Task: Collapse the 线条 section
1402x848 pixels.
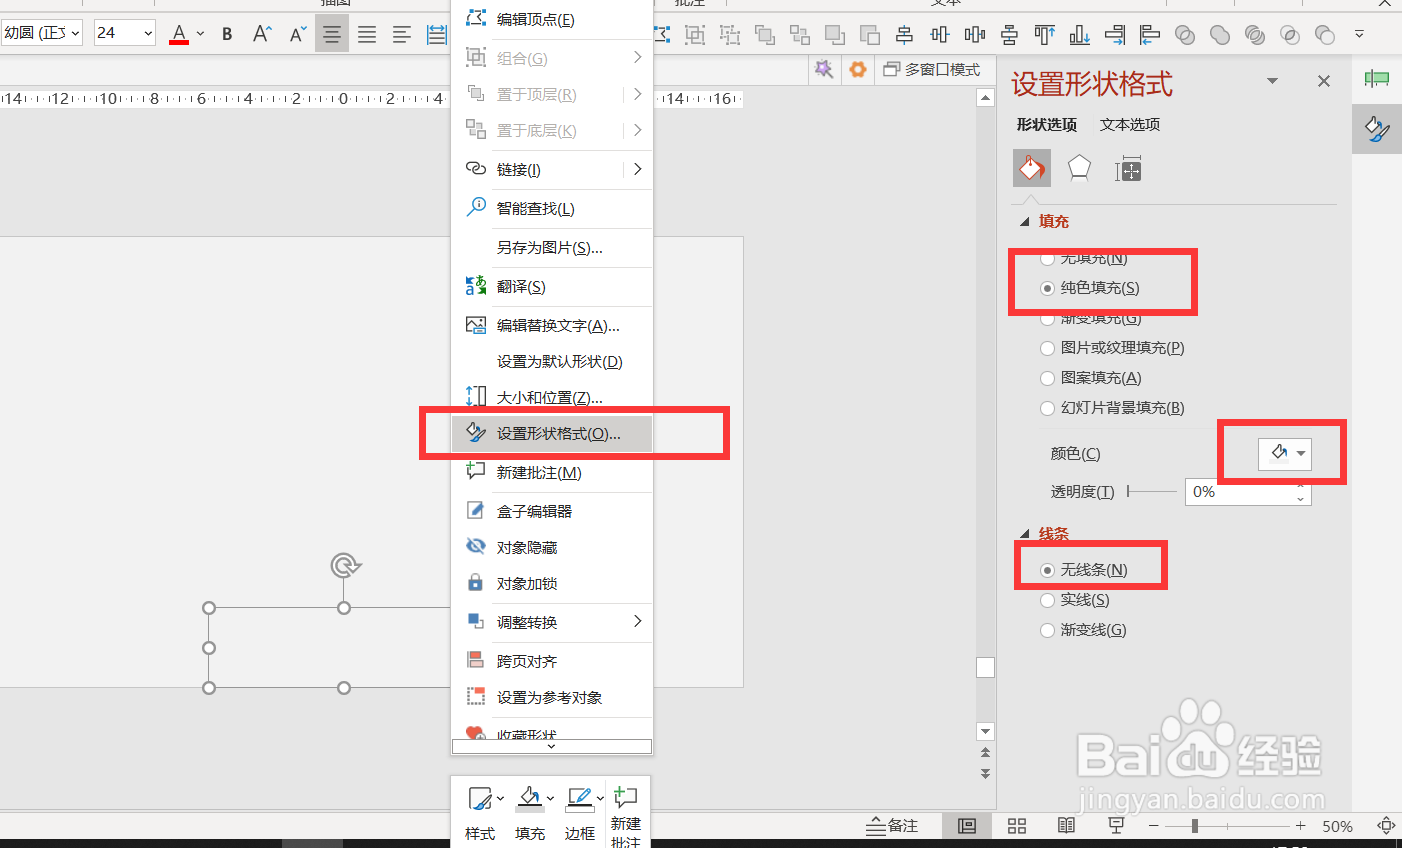Action: point(1024,534)
